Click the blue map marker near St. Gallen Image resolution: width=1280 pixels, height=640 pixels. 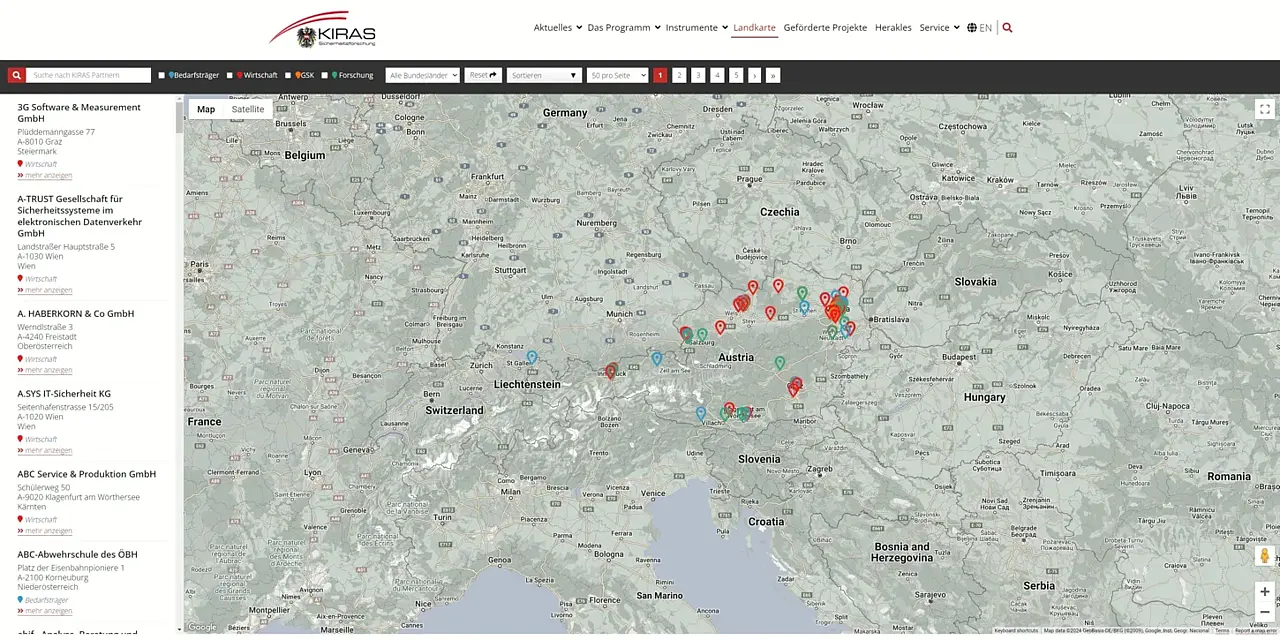532,357
